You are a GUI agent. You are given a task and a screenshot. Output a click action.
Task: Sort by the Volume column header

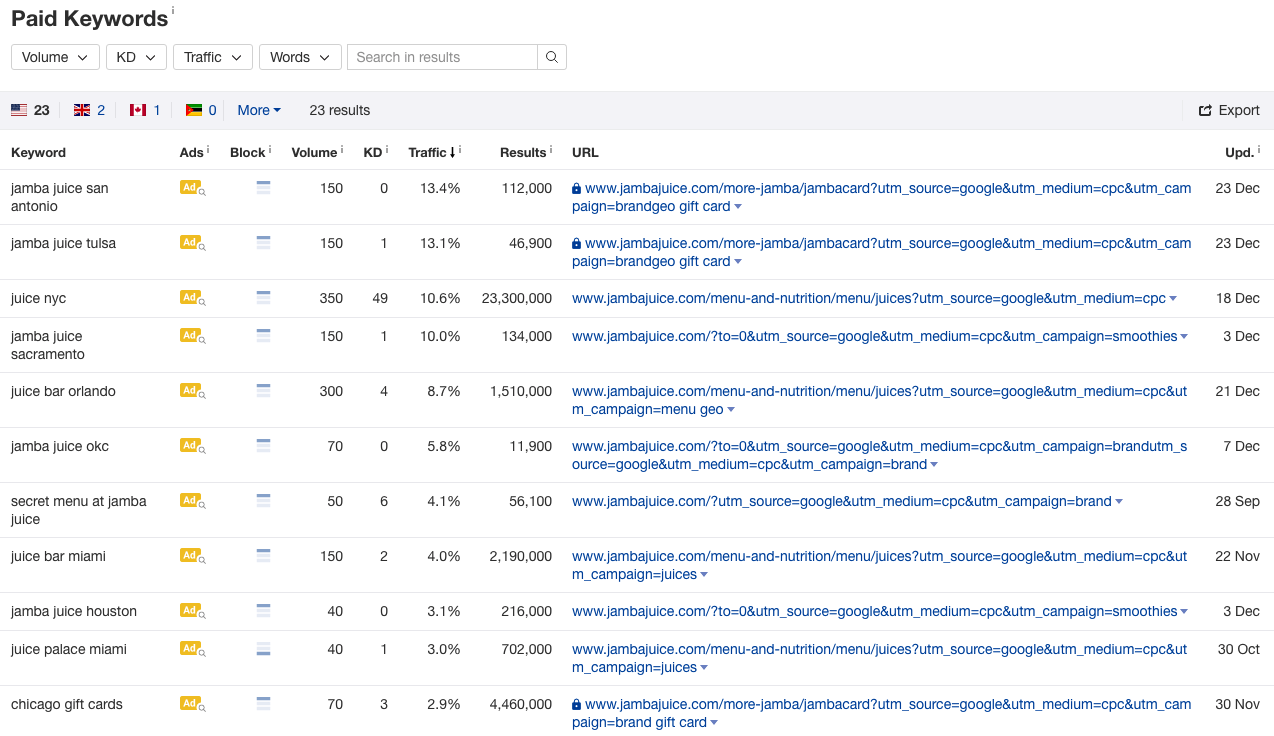314,152
